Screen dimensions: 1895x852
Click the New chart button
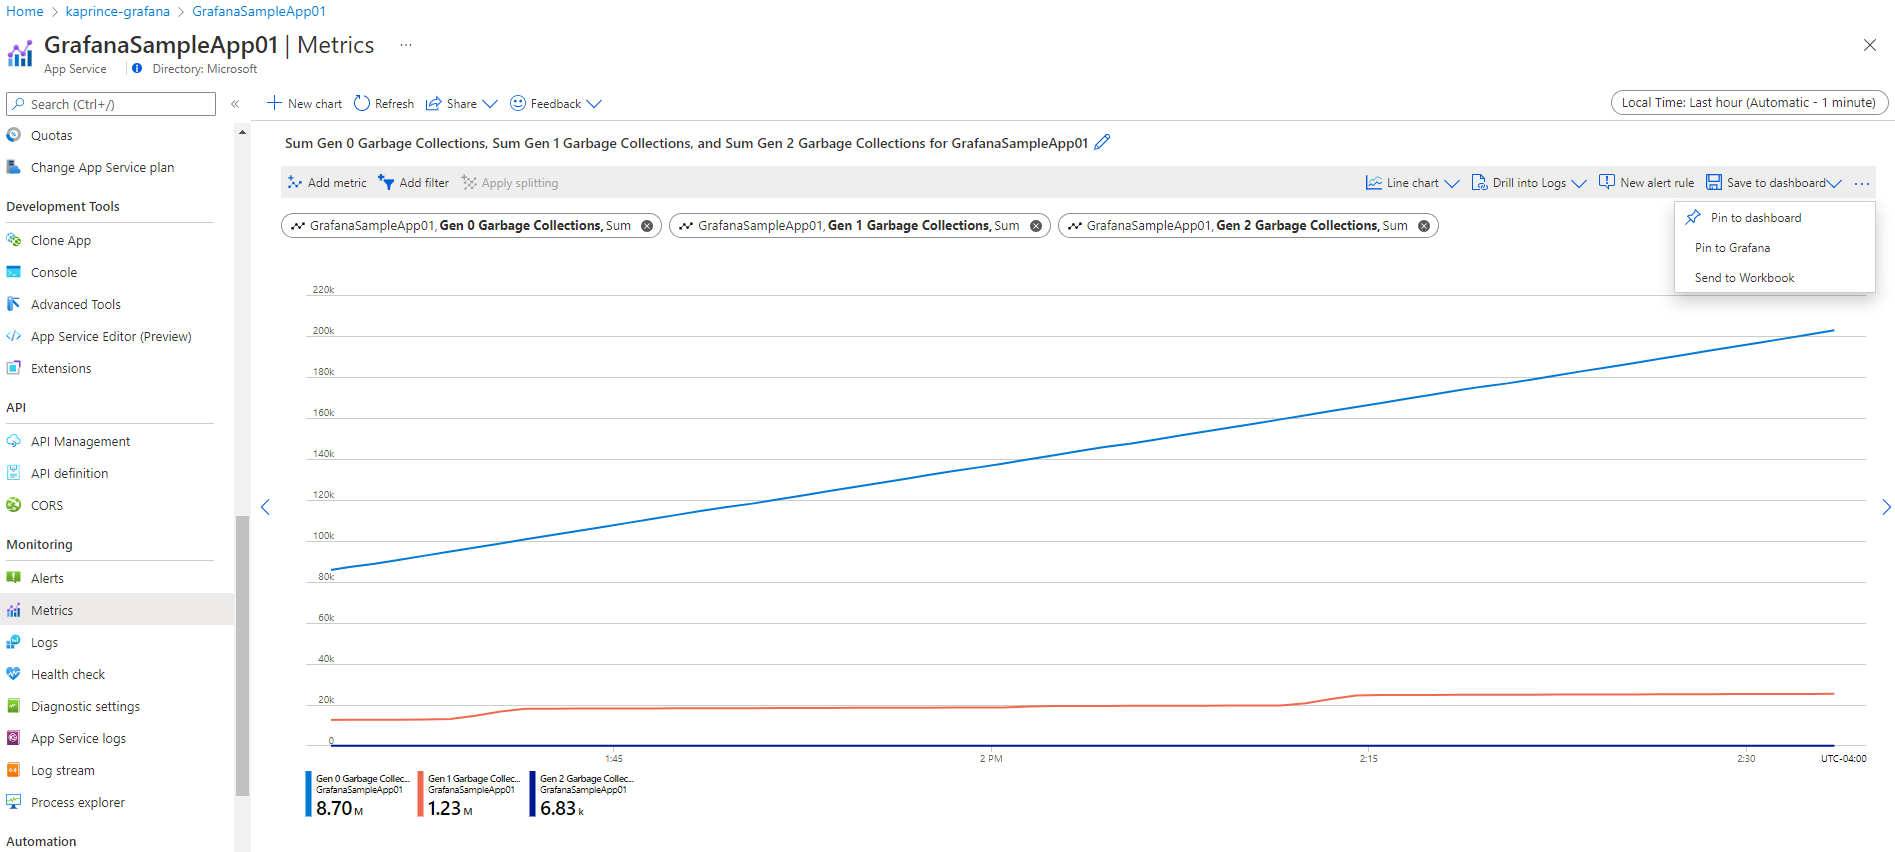[304, 104]
